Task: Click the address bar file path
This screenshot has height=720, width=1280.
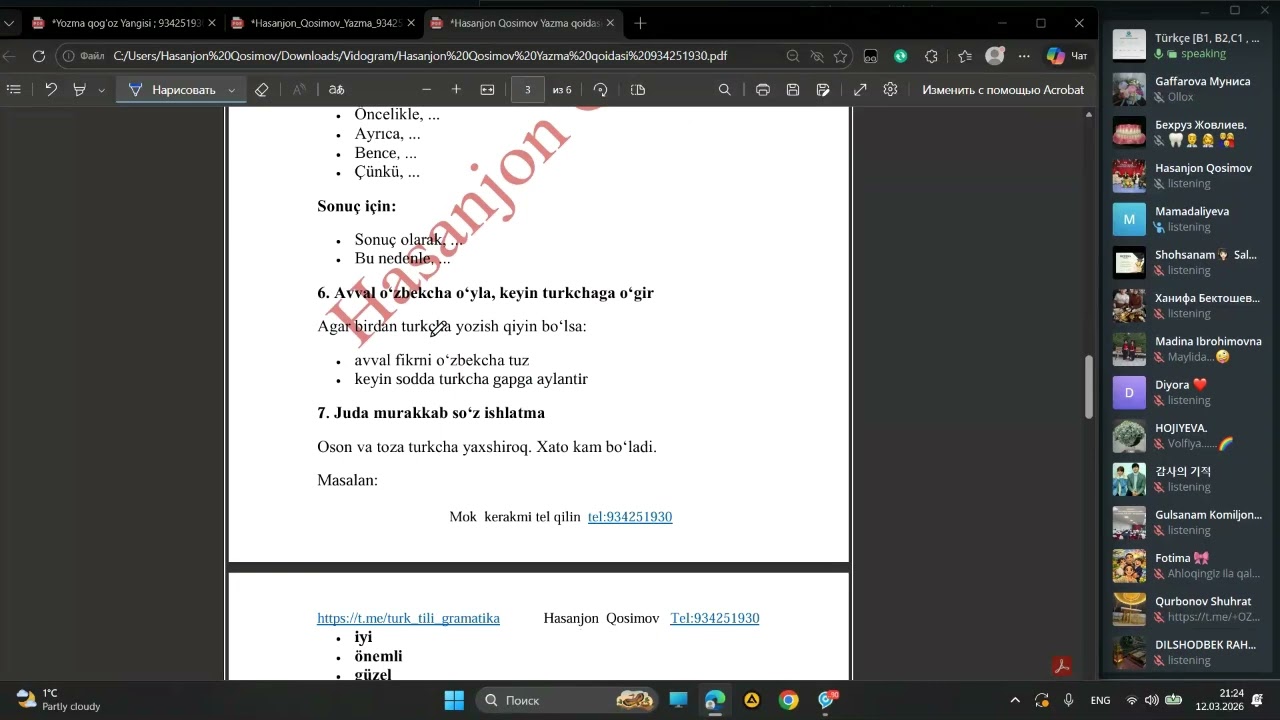Action: (420, 56)
